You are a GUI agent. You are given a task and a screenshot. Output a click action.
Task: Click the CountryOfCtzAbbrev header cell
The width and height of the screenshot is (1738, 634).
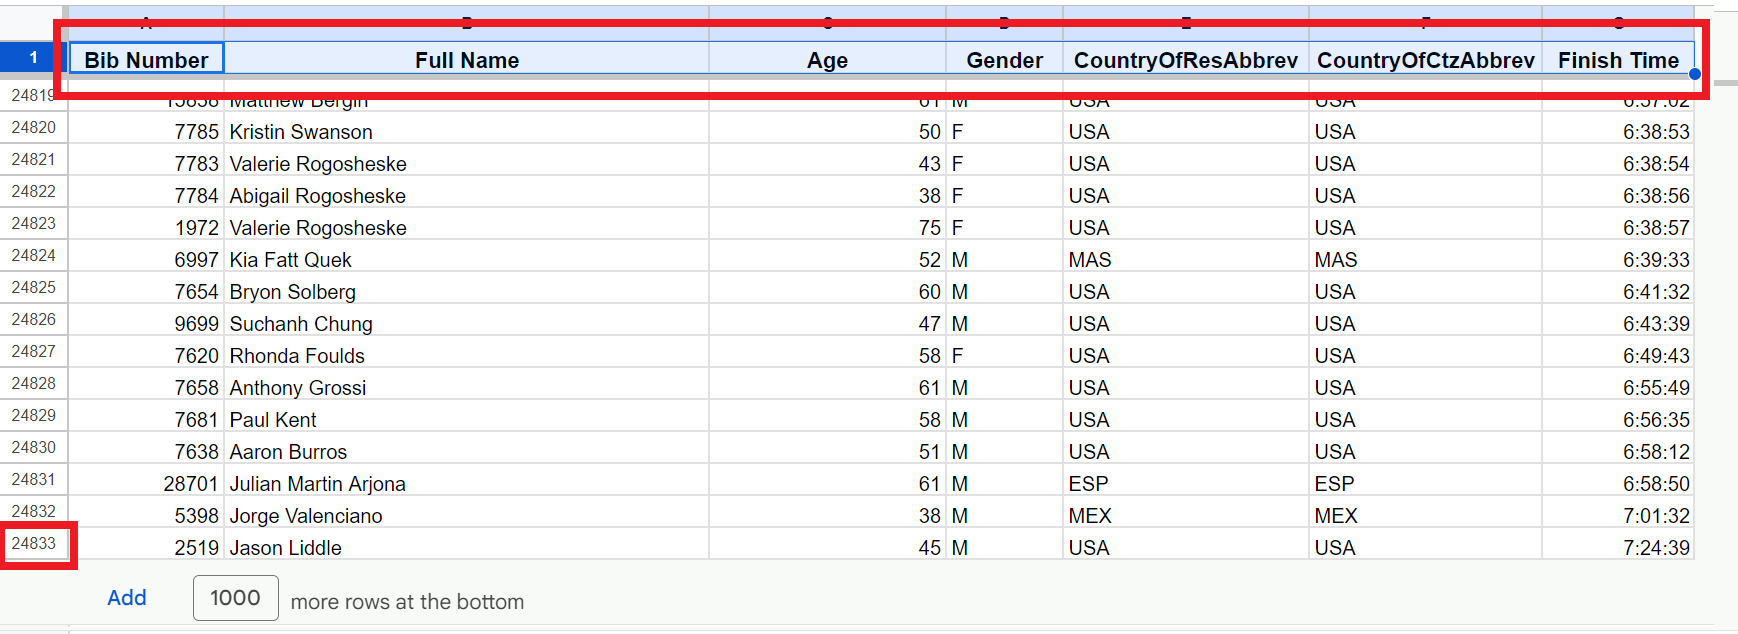click(x=1425, y=60)
